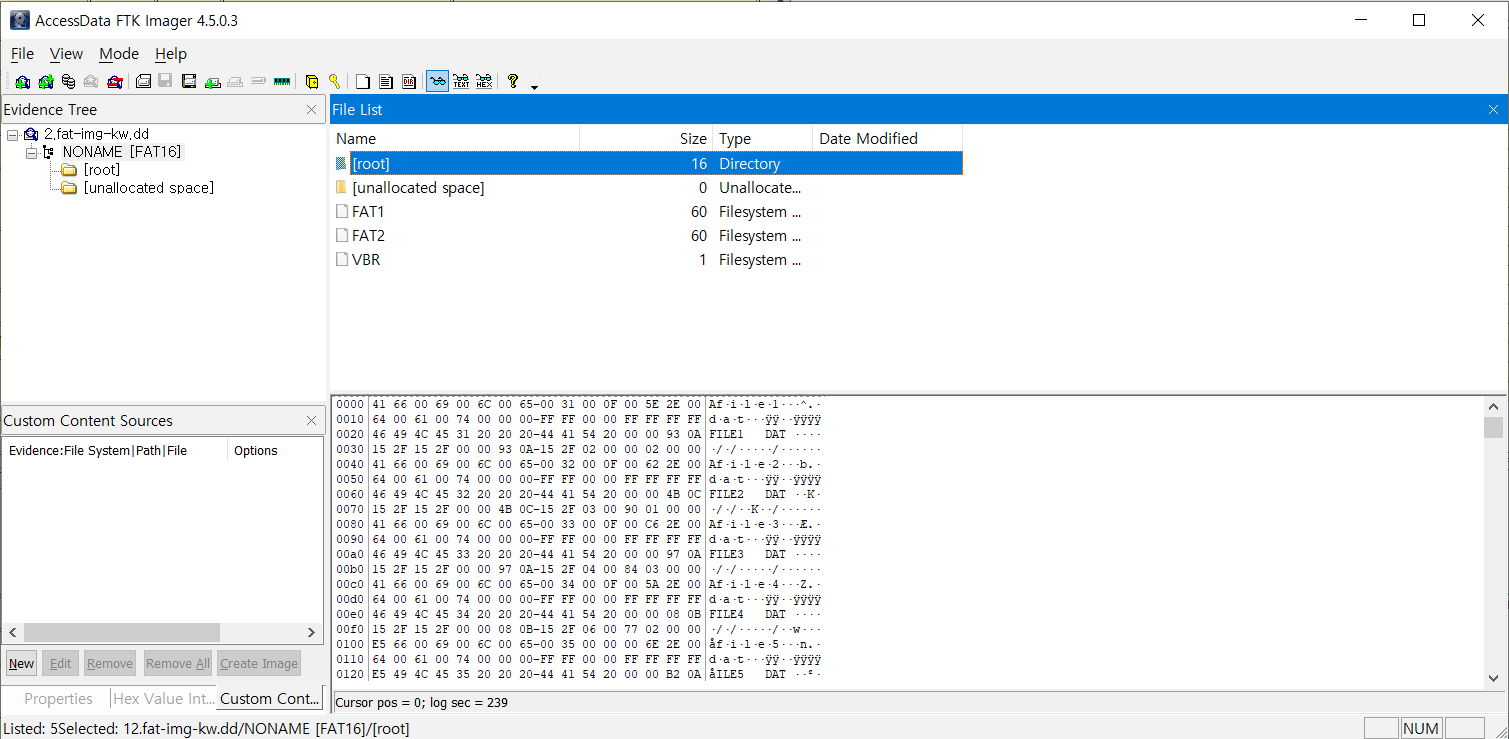
Task: Toggle automatic file view glasses icon
Action: tap(437, 82)
